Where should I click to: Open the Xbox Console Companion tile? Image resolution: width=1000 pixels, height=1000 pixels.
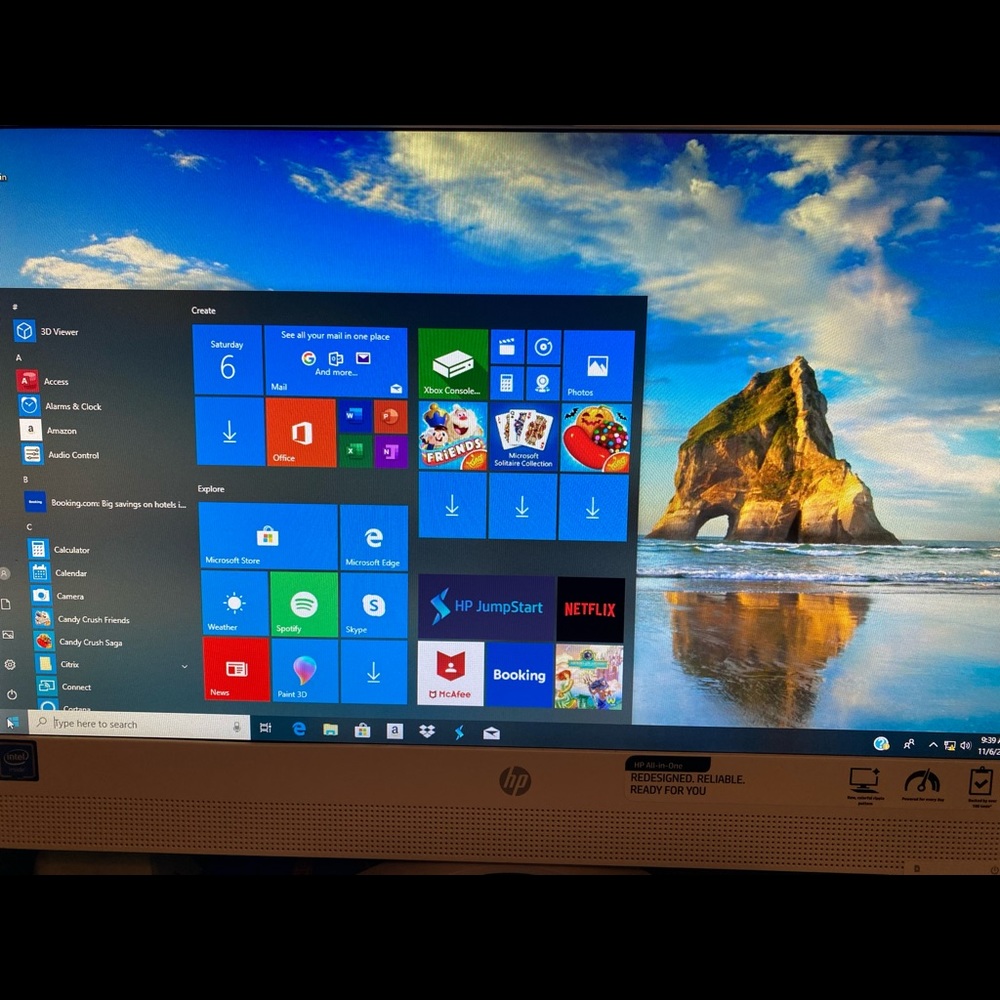tap(453, 364)
